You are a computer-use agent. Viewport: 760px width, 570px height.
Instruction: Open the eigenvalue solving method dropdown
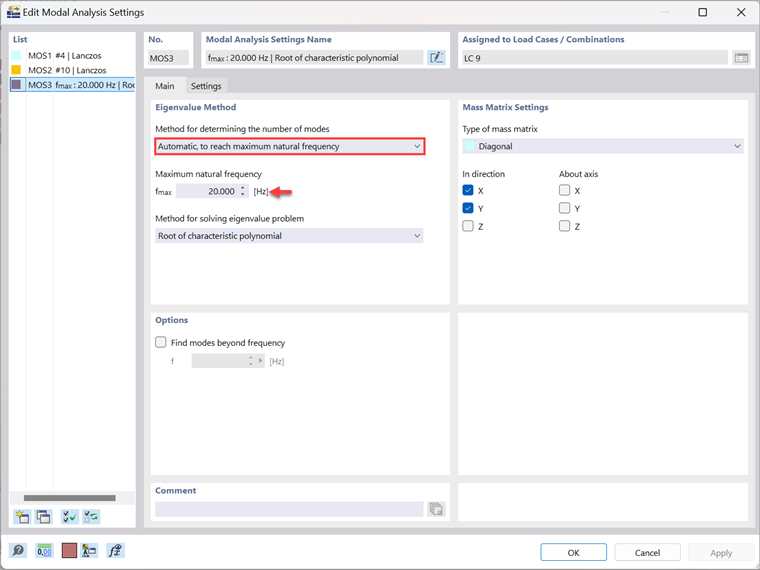tap(289, 236)
